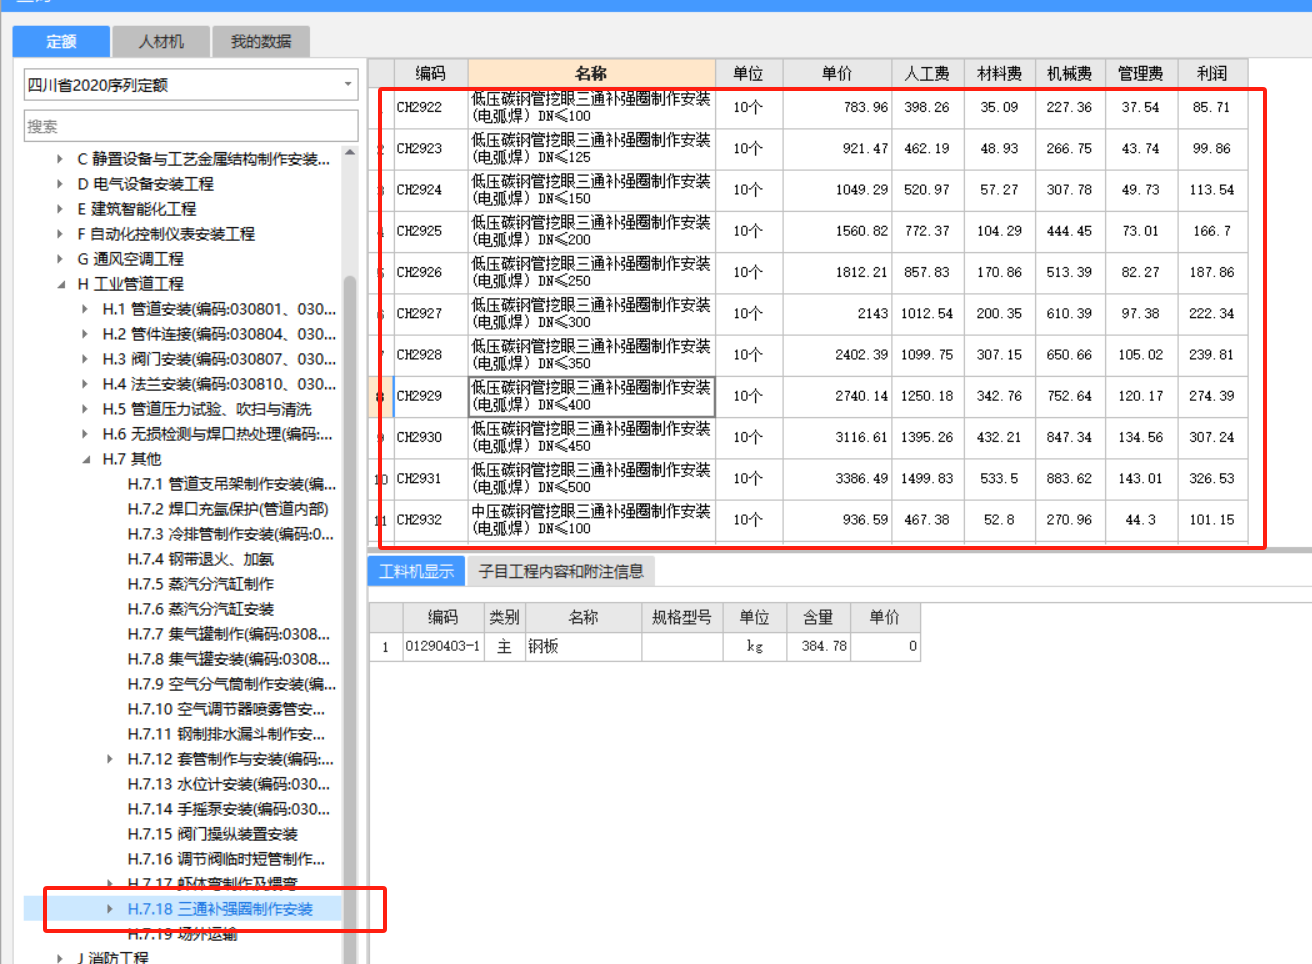Click the 钢板 material name cell
The width and height of the screenshot is (1312, 964).
(583, 646)
